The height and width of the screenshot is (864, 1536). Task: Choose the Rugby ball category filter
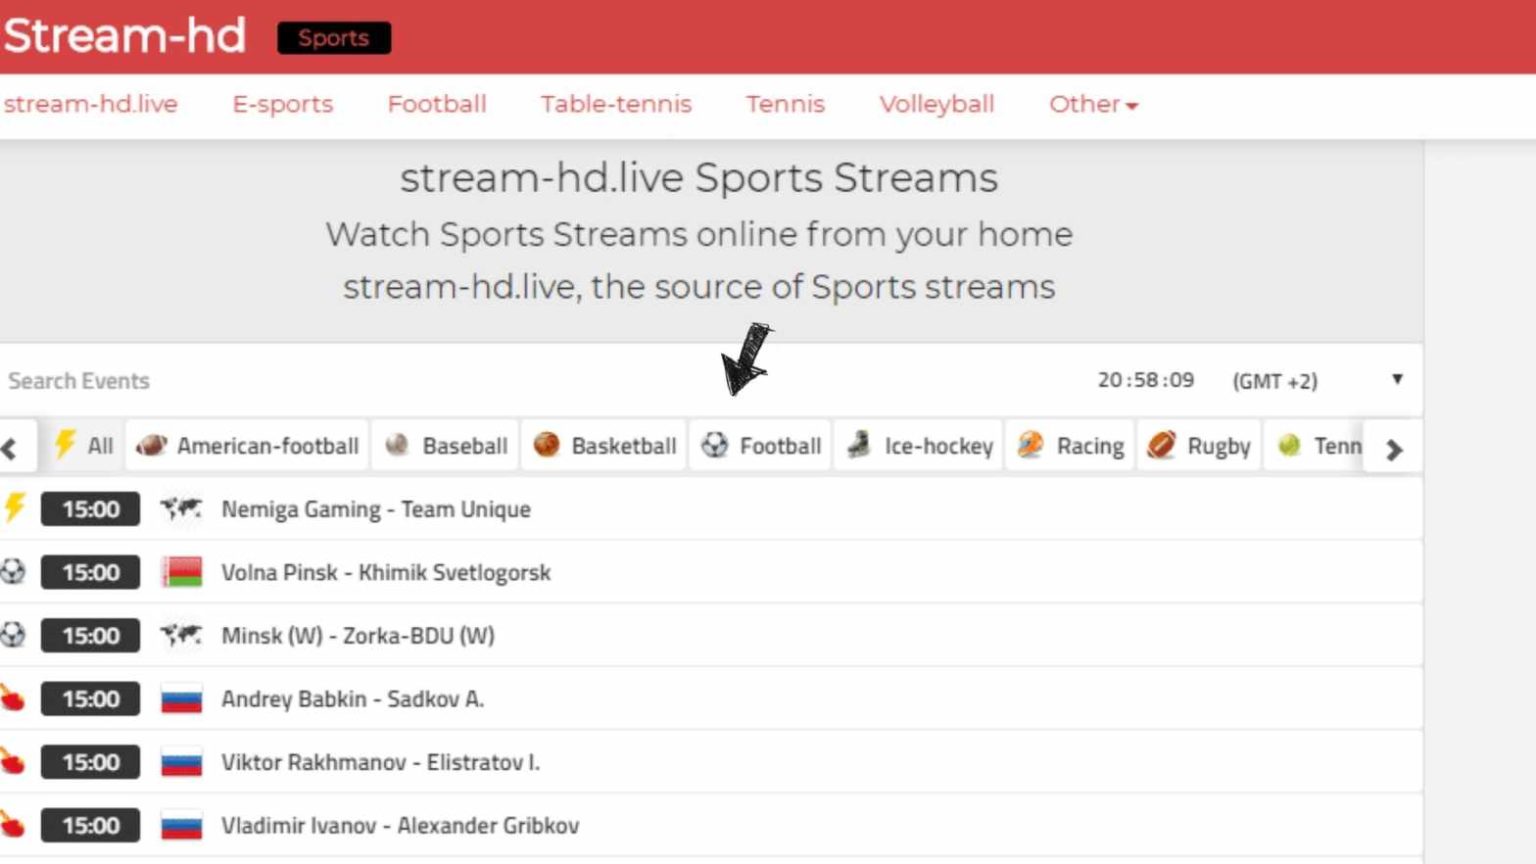[1161, 445]
